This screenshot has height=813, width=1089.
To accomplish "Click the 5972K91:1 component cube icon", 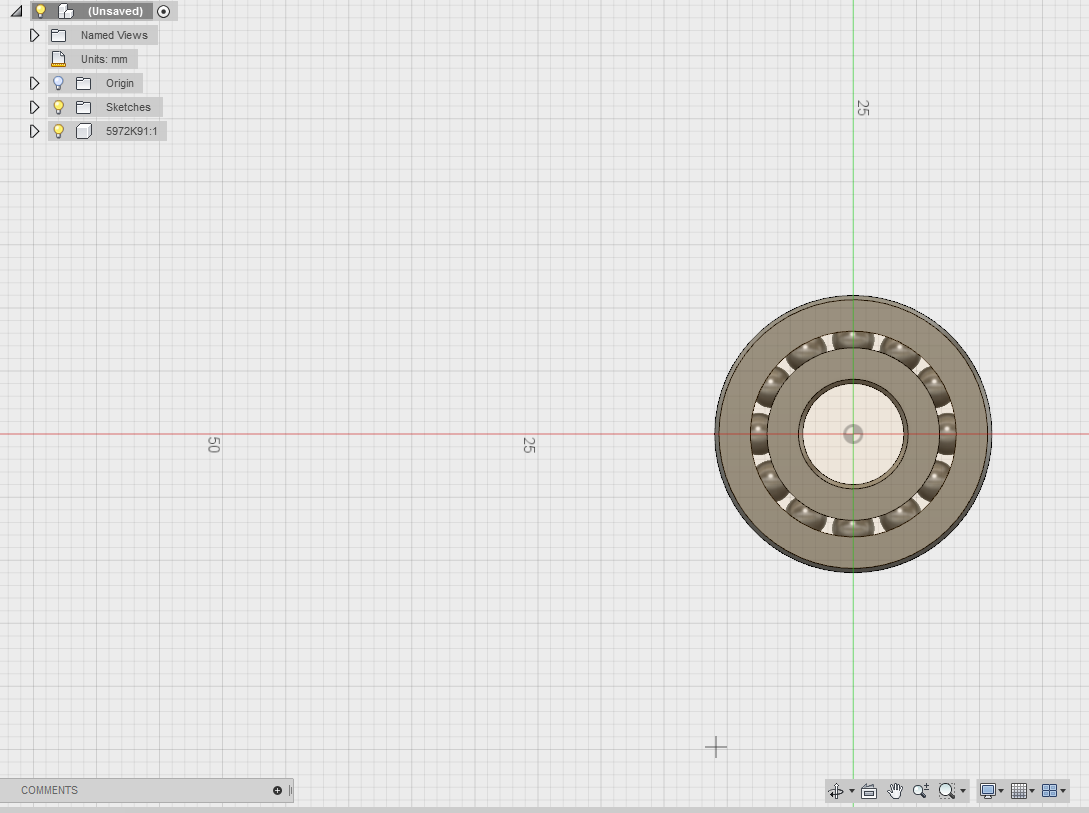I will pos(83,131).
